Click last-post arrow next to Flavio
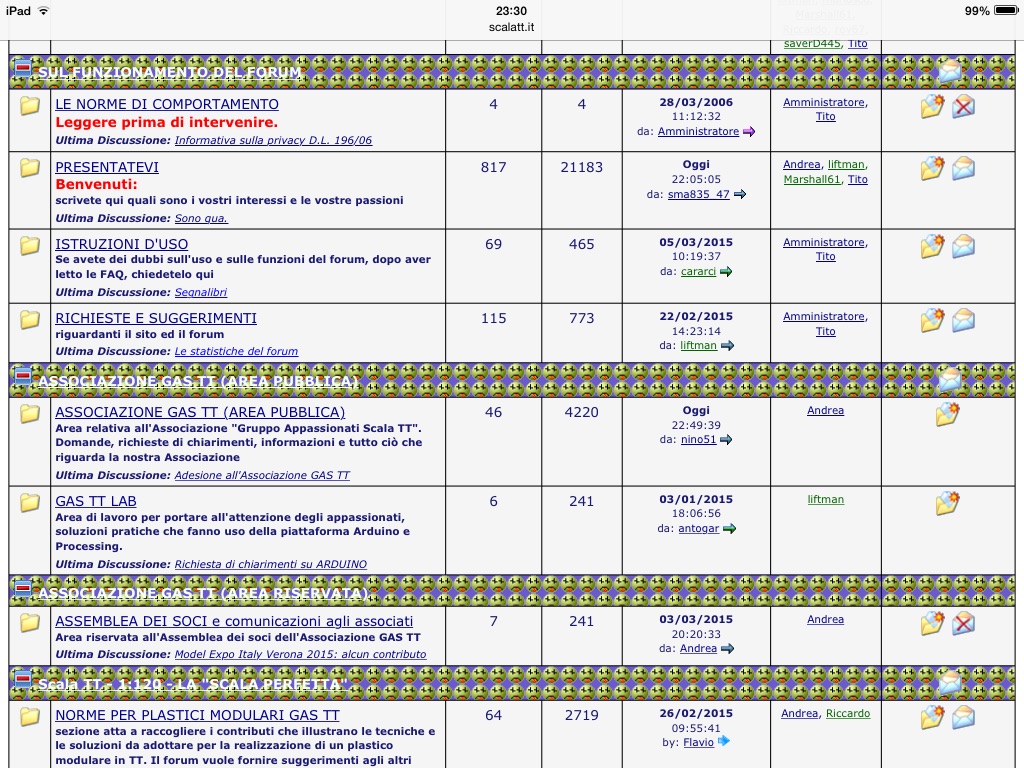The height and width of the screenshot is (768, 1024). (x=724, y=741)
